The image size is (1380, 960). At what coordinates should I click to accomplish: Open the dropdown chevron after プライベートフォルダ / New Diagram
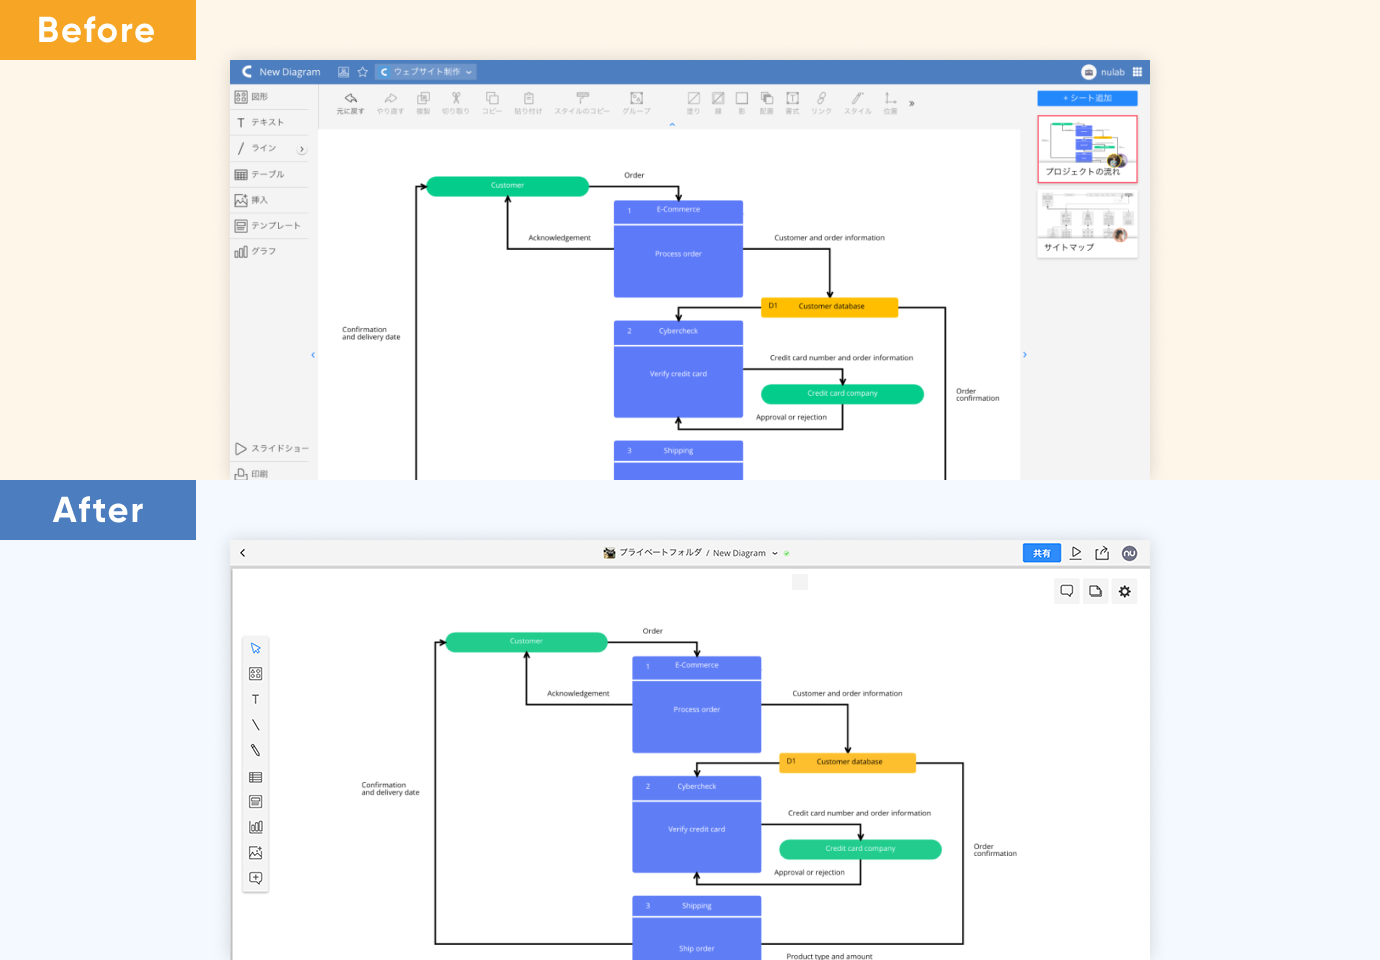775,553
